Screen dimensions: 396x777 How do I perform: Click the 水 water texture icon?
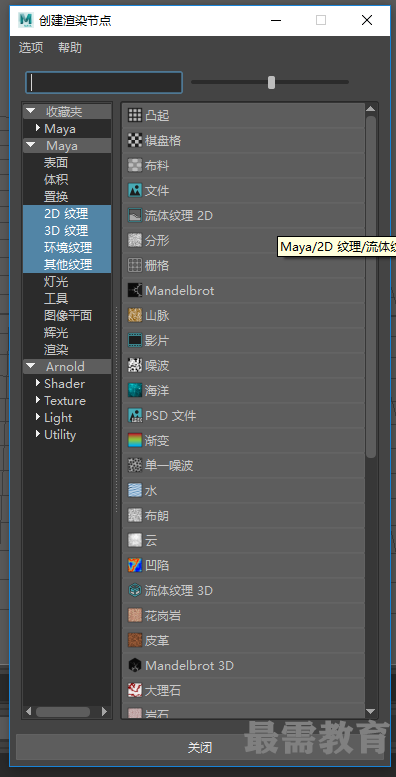(135, 491)
